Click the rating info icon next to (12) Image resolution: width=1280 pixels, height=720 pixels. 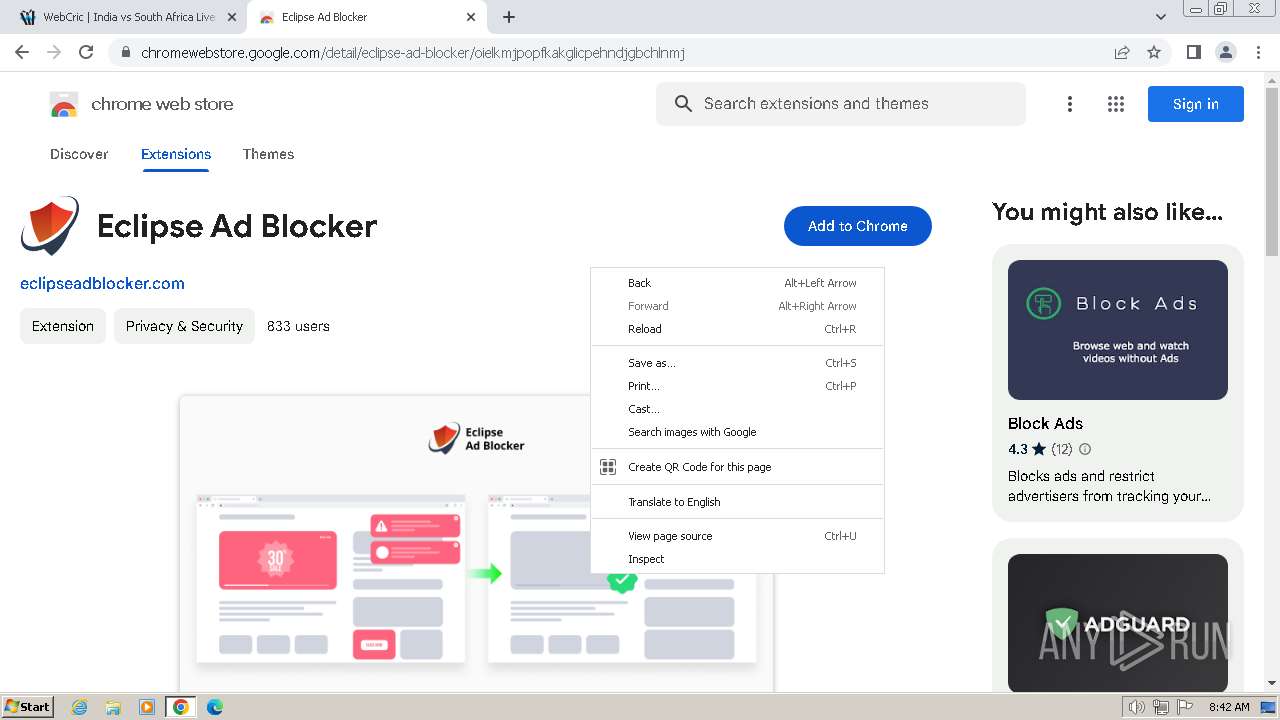point(1085,449)
